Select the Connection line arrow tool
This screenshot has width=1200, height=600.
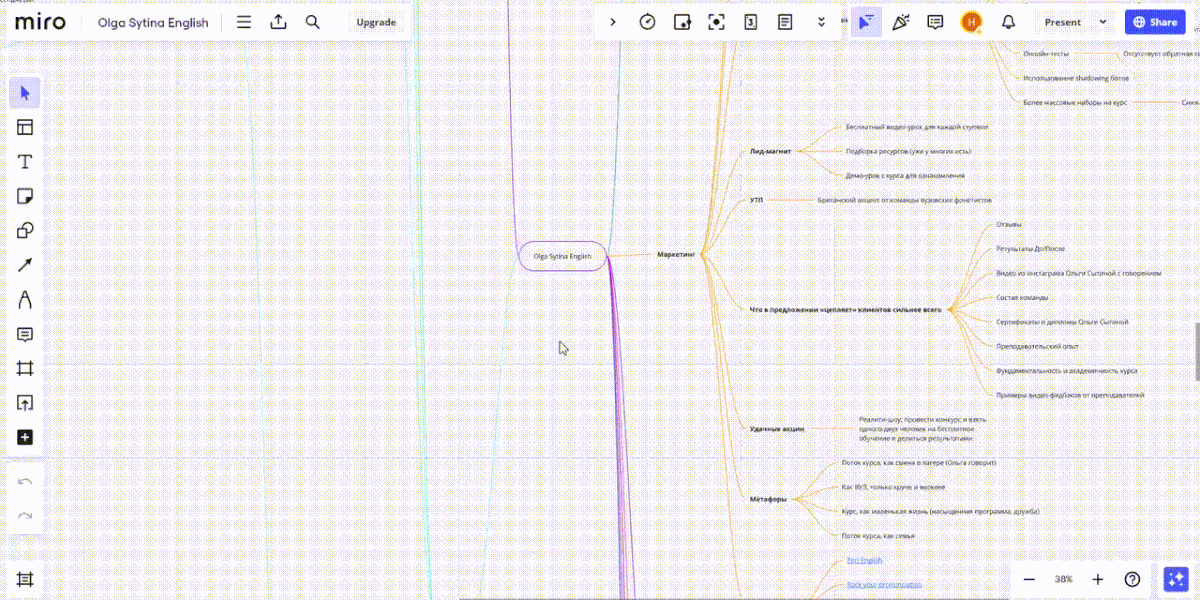[25, 265]
